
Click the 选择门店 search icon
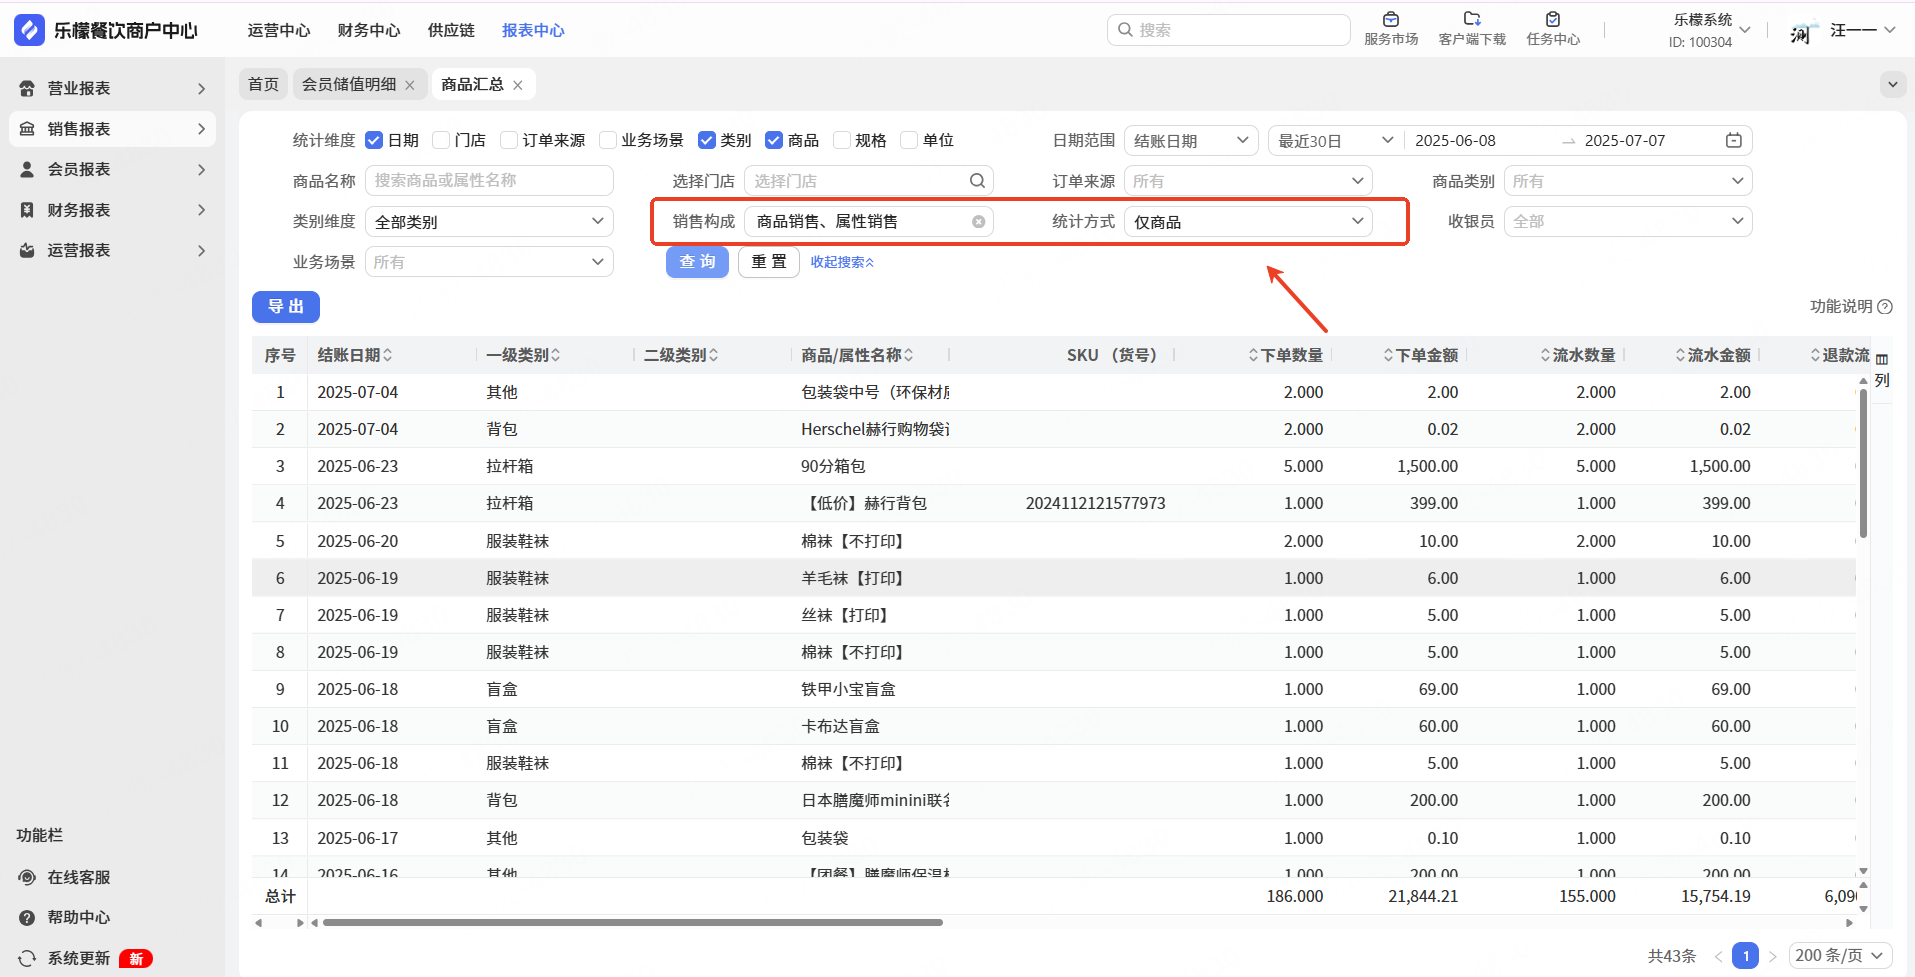(977, 181)
